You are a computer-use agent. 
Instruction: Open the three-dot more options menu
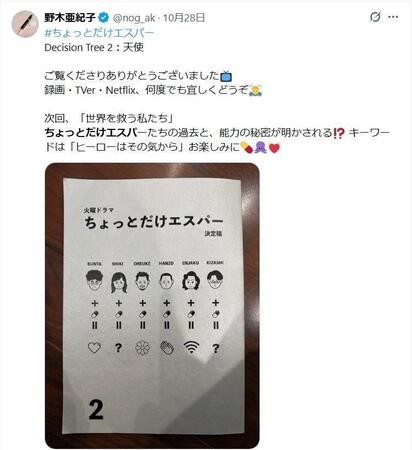(393, 17)
